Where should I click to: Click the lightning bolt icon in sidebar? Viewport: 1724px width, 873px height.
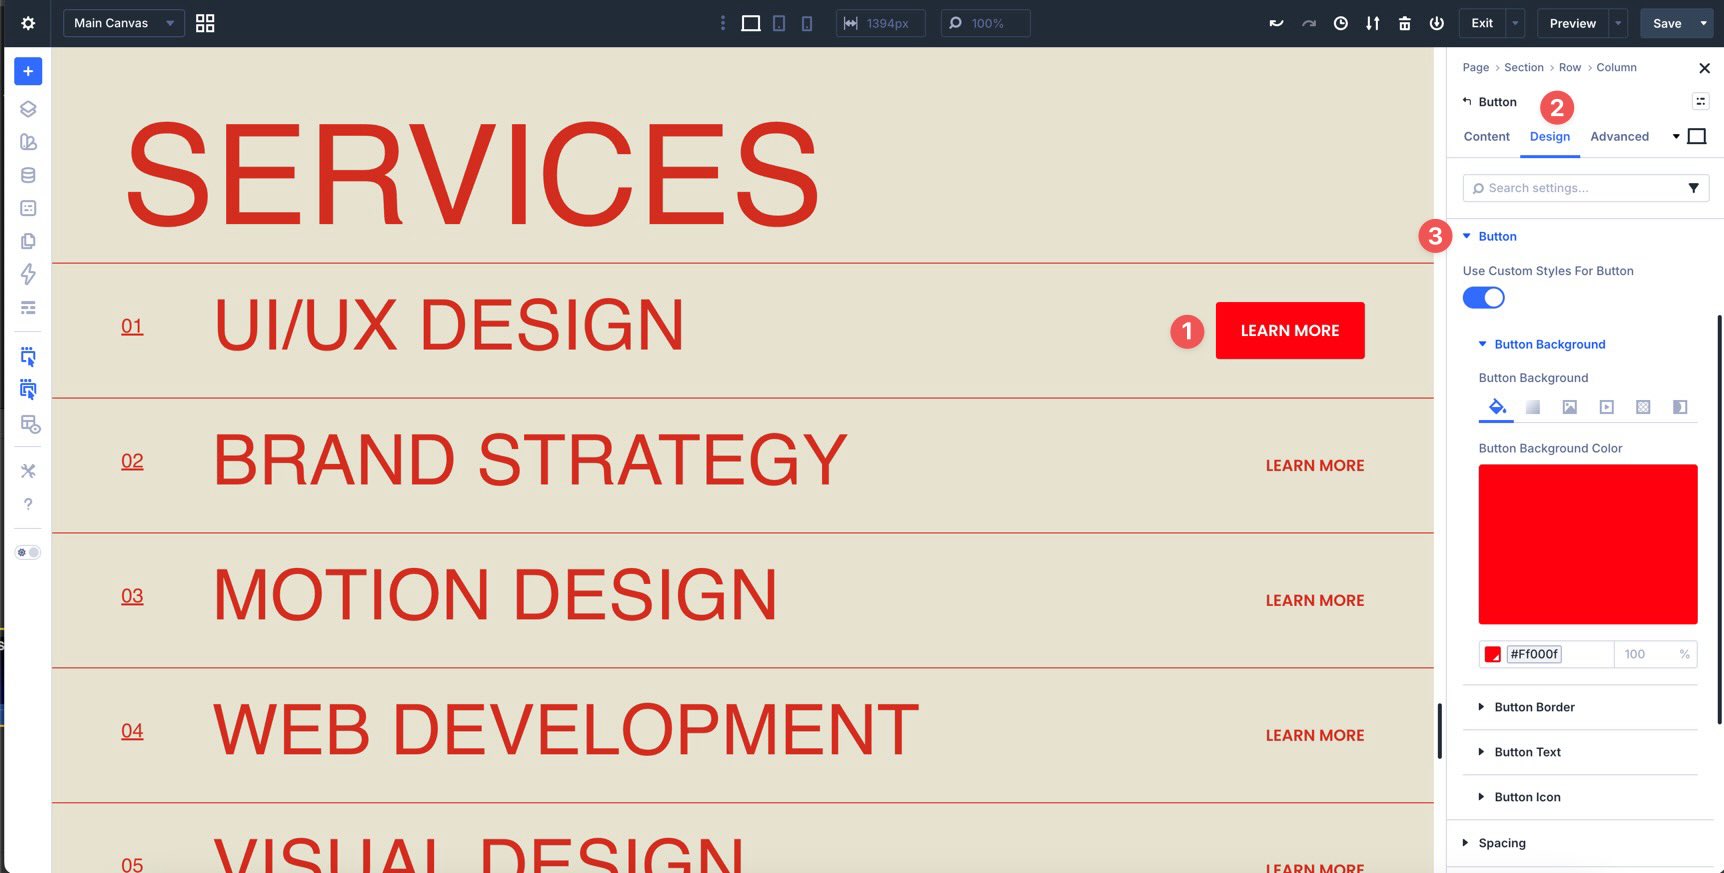click(28, 274)
